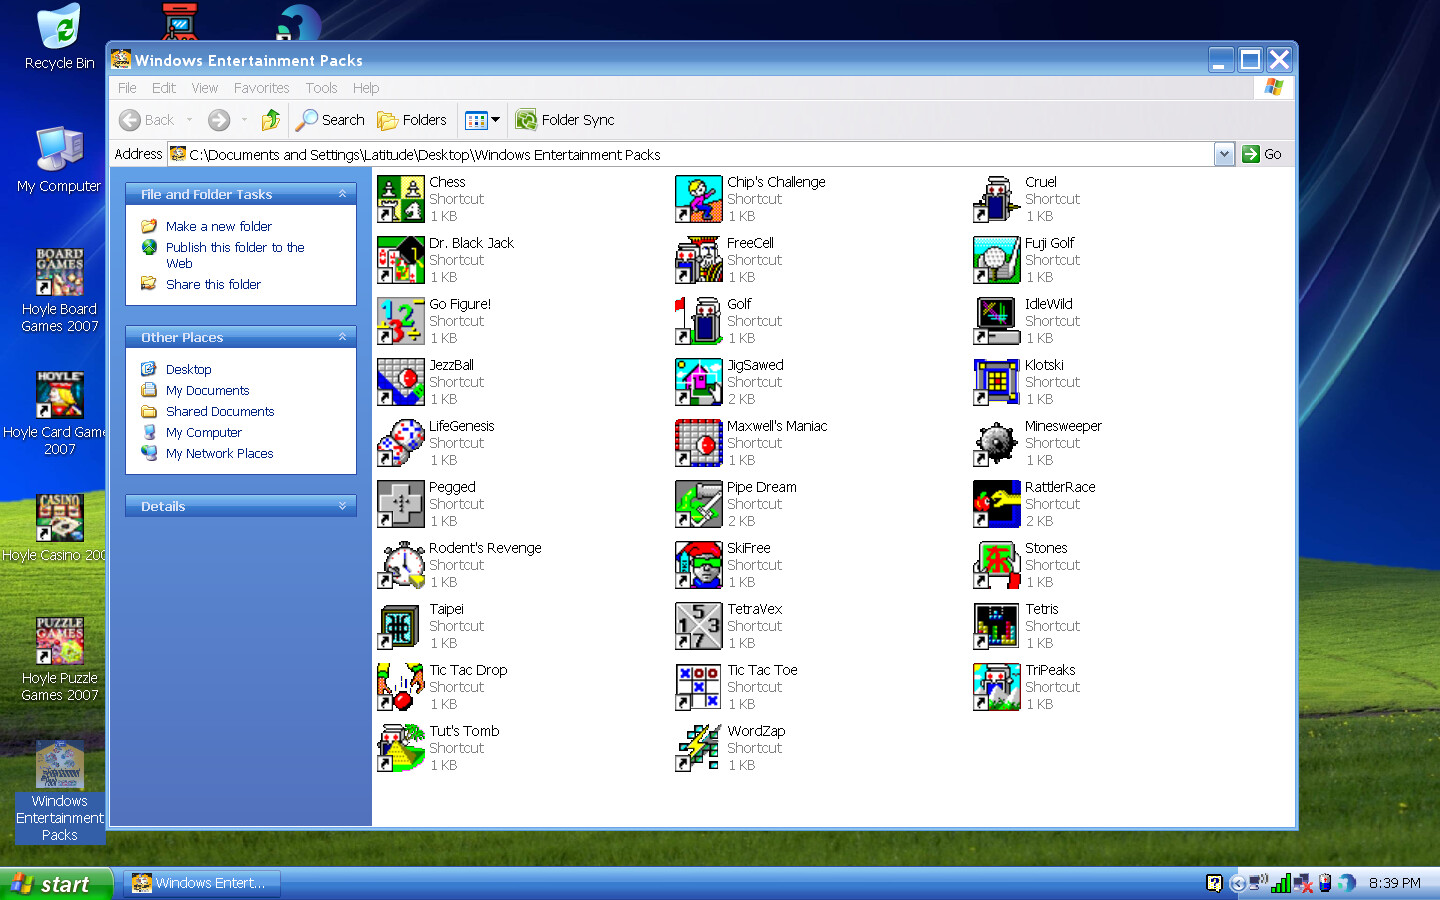This screenshot has height=900, width=1440.
Task: Click the Windows Entert... taskbar button
Action: click(x=202, y=883)
